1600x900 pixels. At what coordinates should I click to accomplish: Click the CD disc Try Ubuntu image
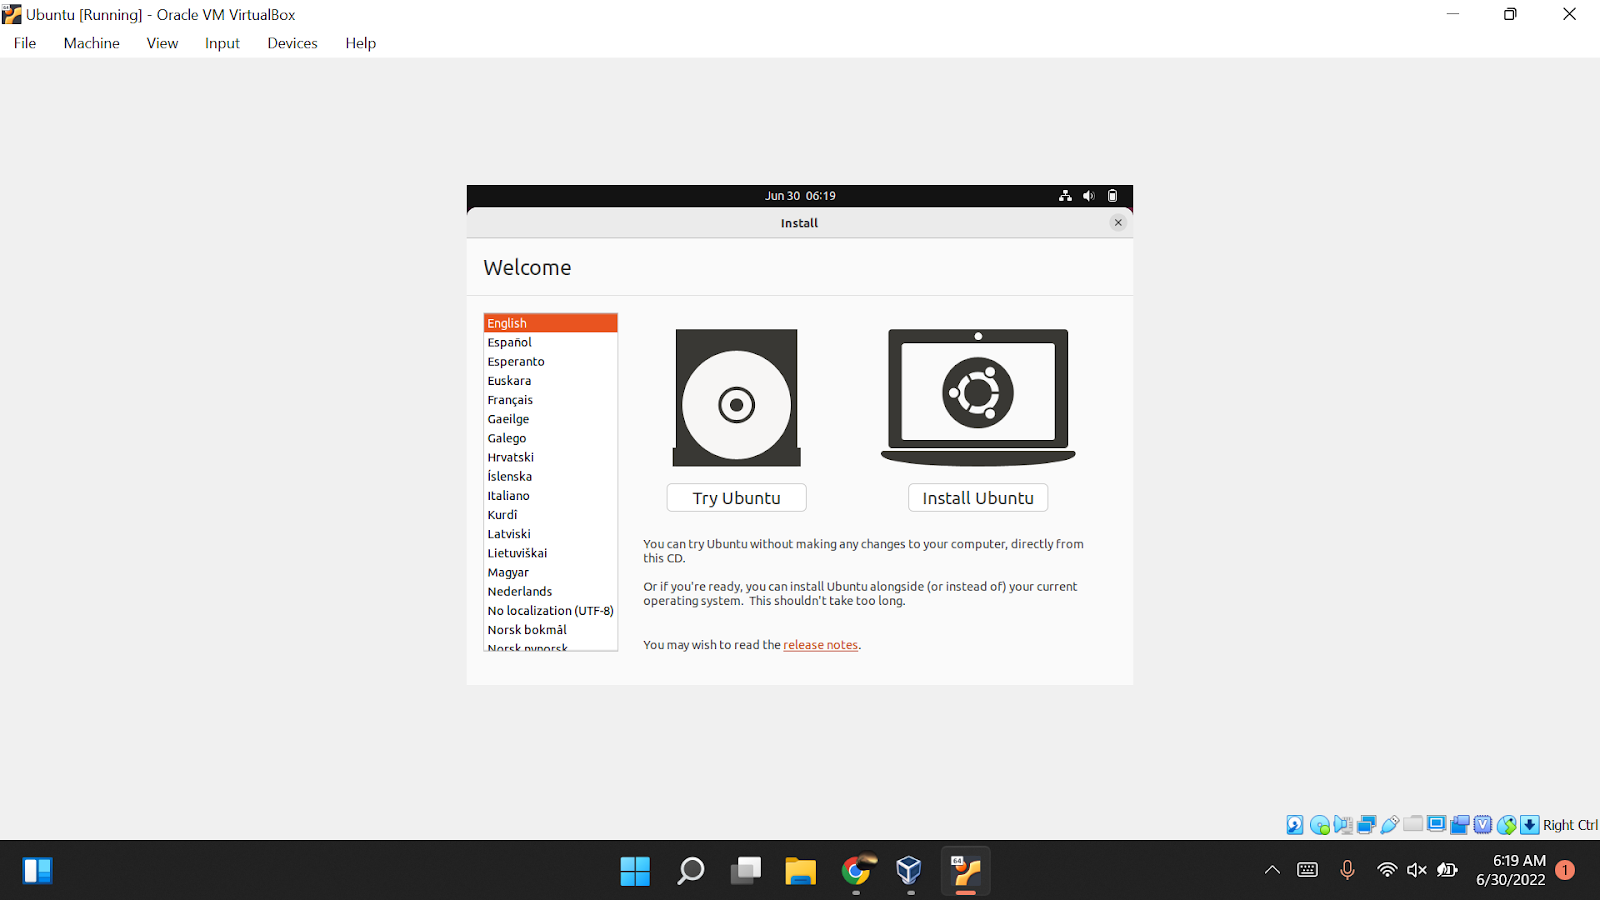point(737,398)
